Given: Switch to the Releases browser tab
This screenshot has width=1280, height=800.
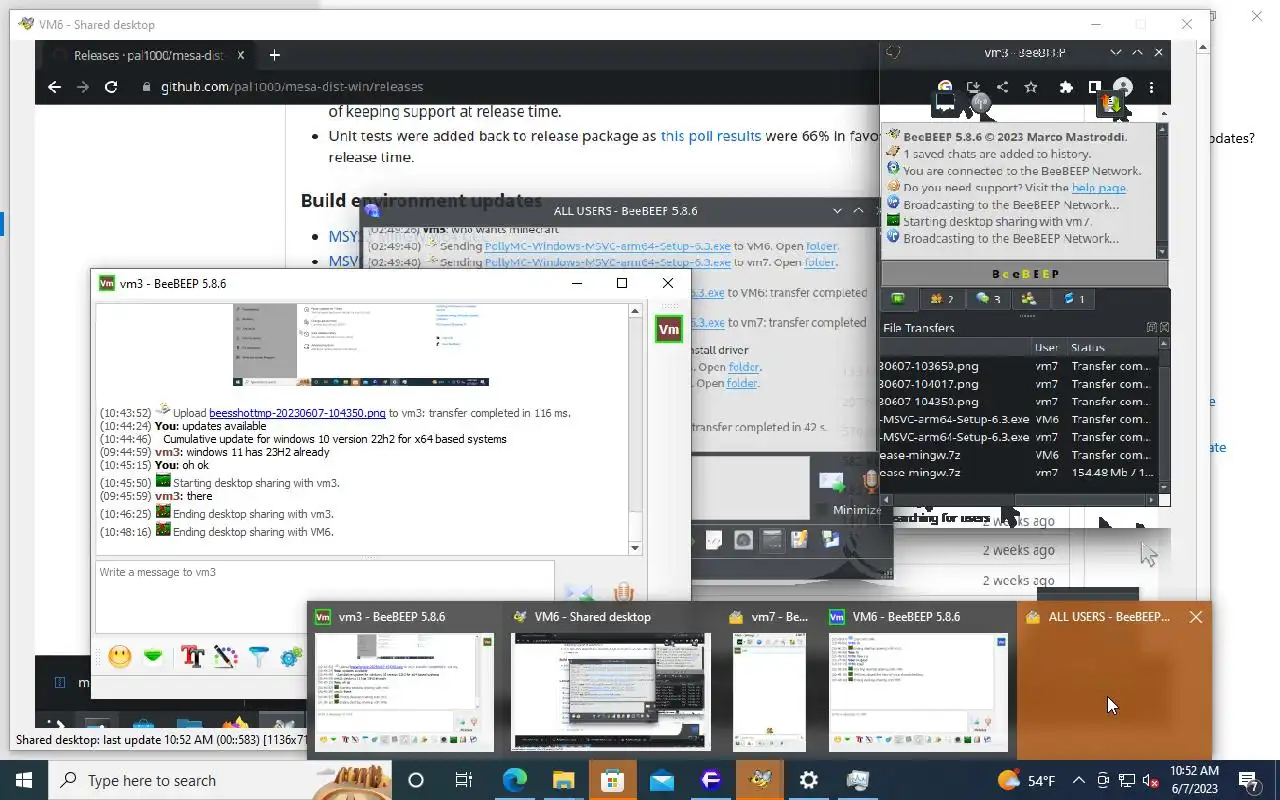Looking at the screenshot, I should tap(146, 55).
